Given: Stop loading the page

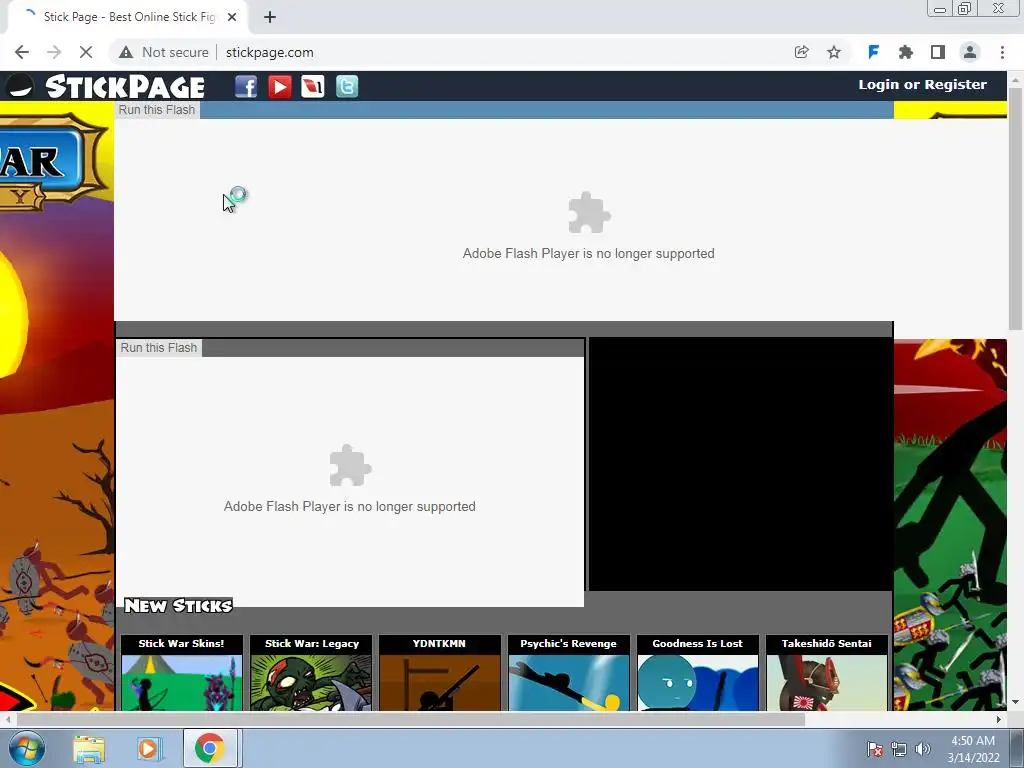Looking at the screenshot, I should 86,52.
